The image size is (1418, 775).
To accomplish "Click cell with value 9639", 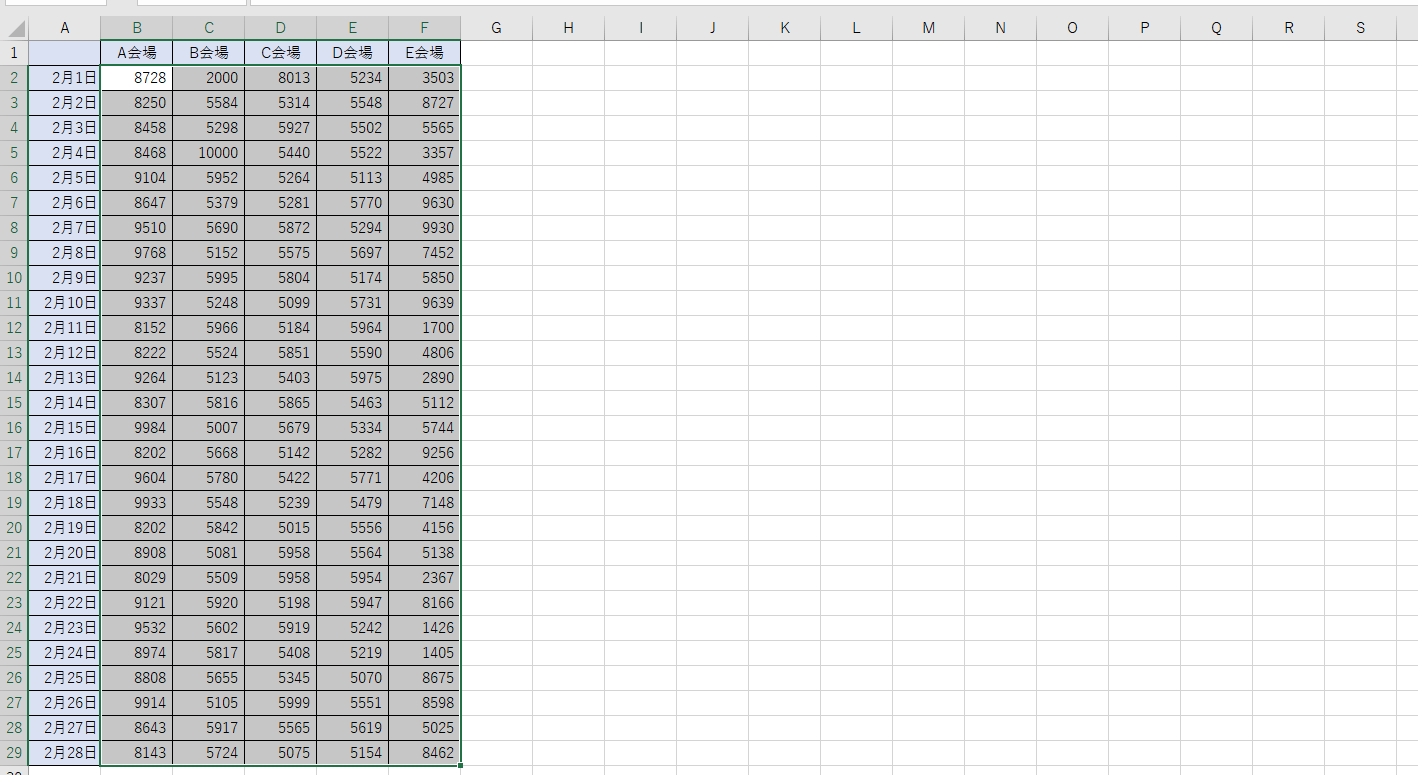I will tap(425, 303).
